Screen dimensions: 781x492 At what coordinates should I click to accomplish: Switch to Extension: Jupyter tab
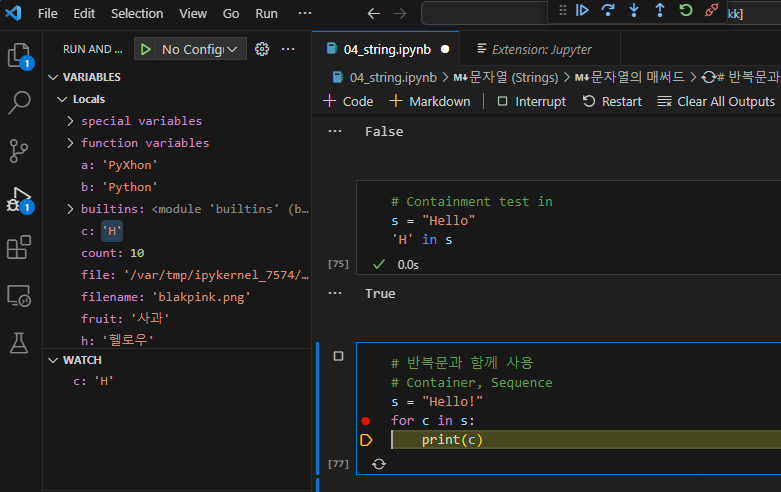point(540,49)
